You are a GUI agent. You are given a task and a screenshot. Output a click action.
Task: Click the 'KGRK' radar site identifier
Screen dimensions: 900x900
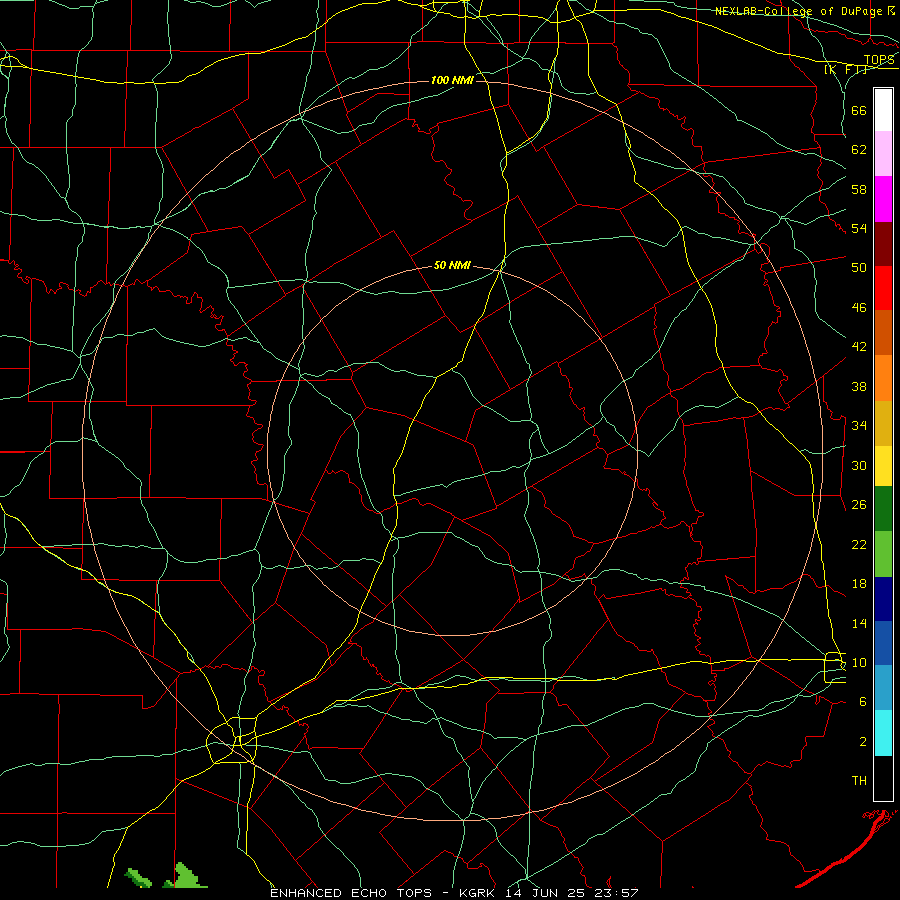click(476, 893)
